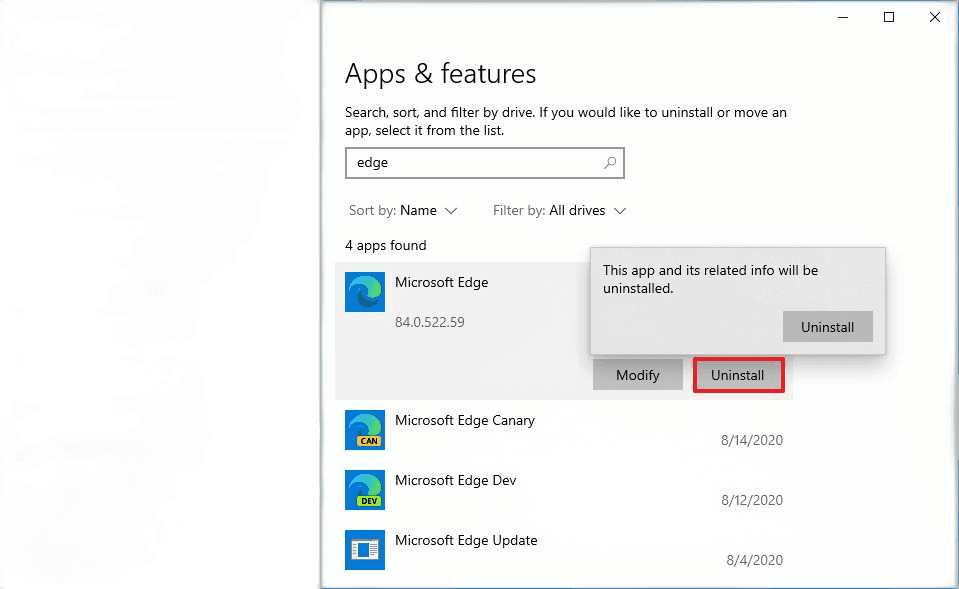Click the Microsoft Edge app icon
Image resolution: width=959 pixels, height=589 pixels.
(x=365, y=292)
